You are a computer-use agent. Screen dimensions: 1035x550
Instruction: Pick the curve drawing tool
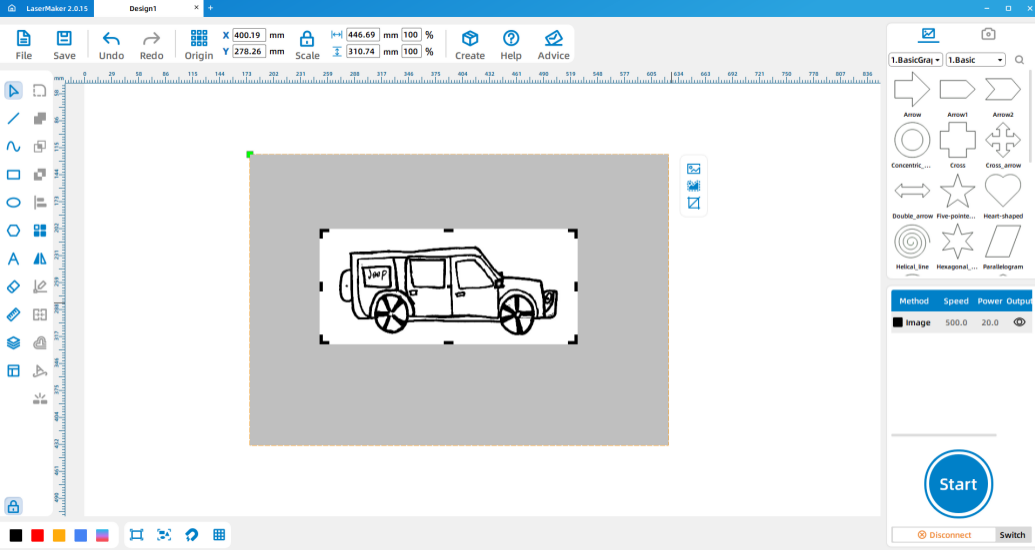pyautogui.click(x=13, y=147)
